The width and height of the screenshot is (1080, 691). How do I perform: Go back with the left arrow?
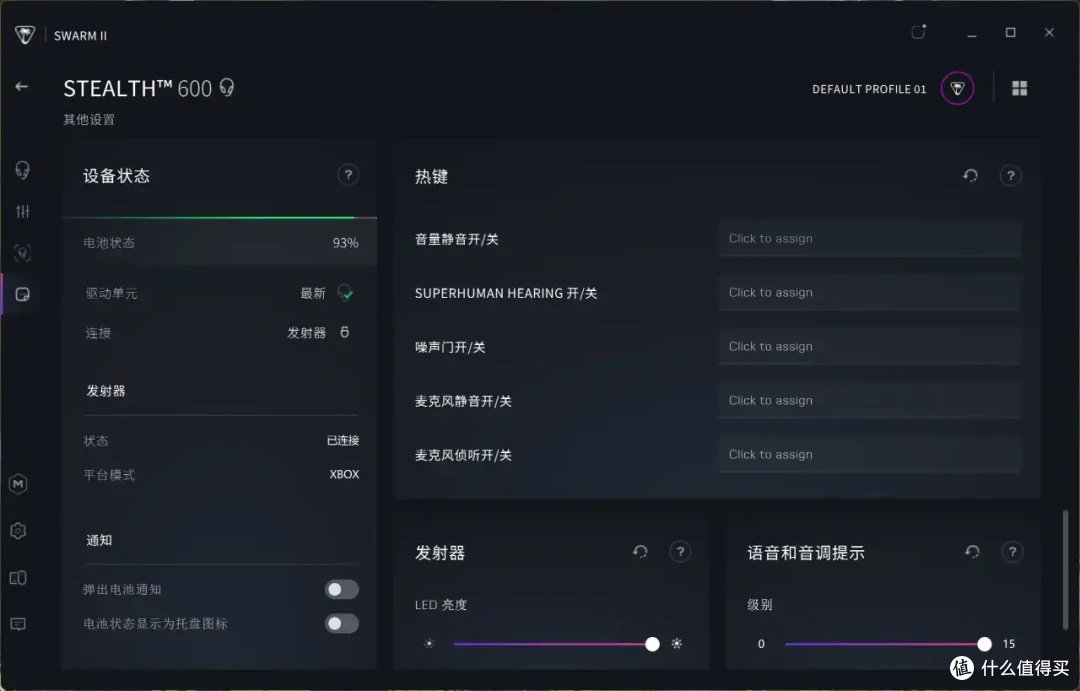coord(22,87)
